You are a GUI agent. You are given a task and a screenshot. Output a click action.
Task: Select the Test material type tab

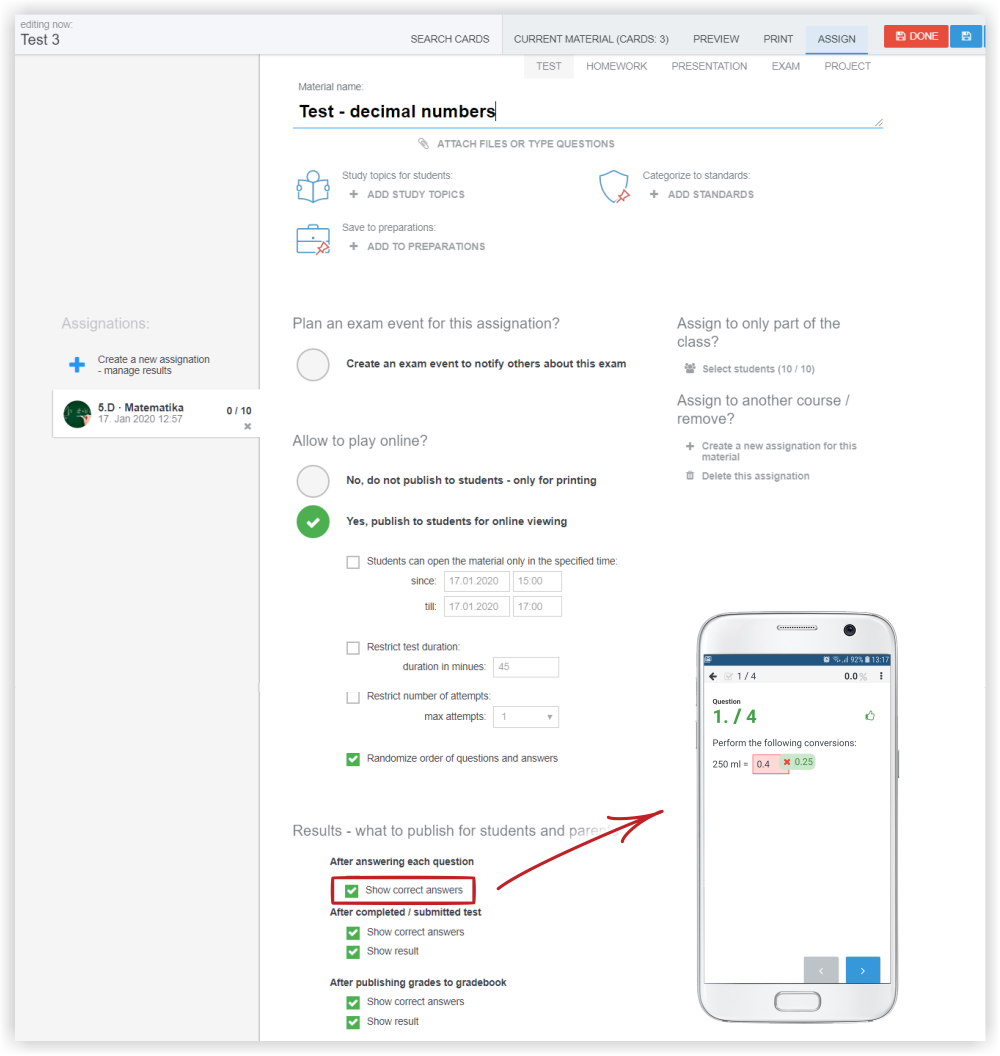click(549, 66)
